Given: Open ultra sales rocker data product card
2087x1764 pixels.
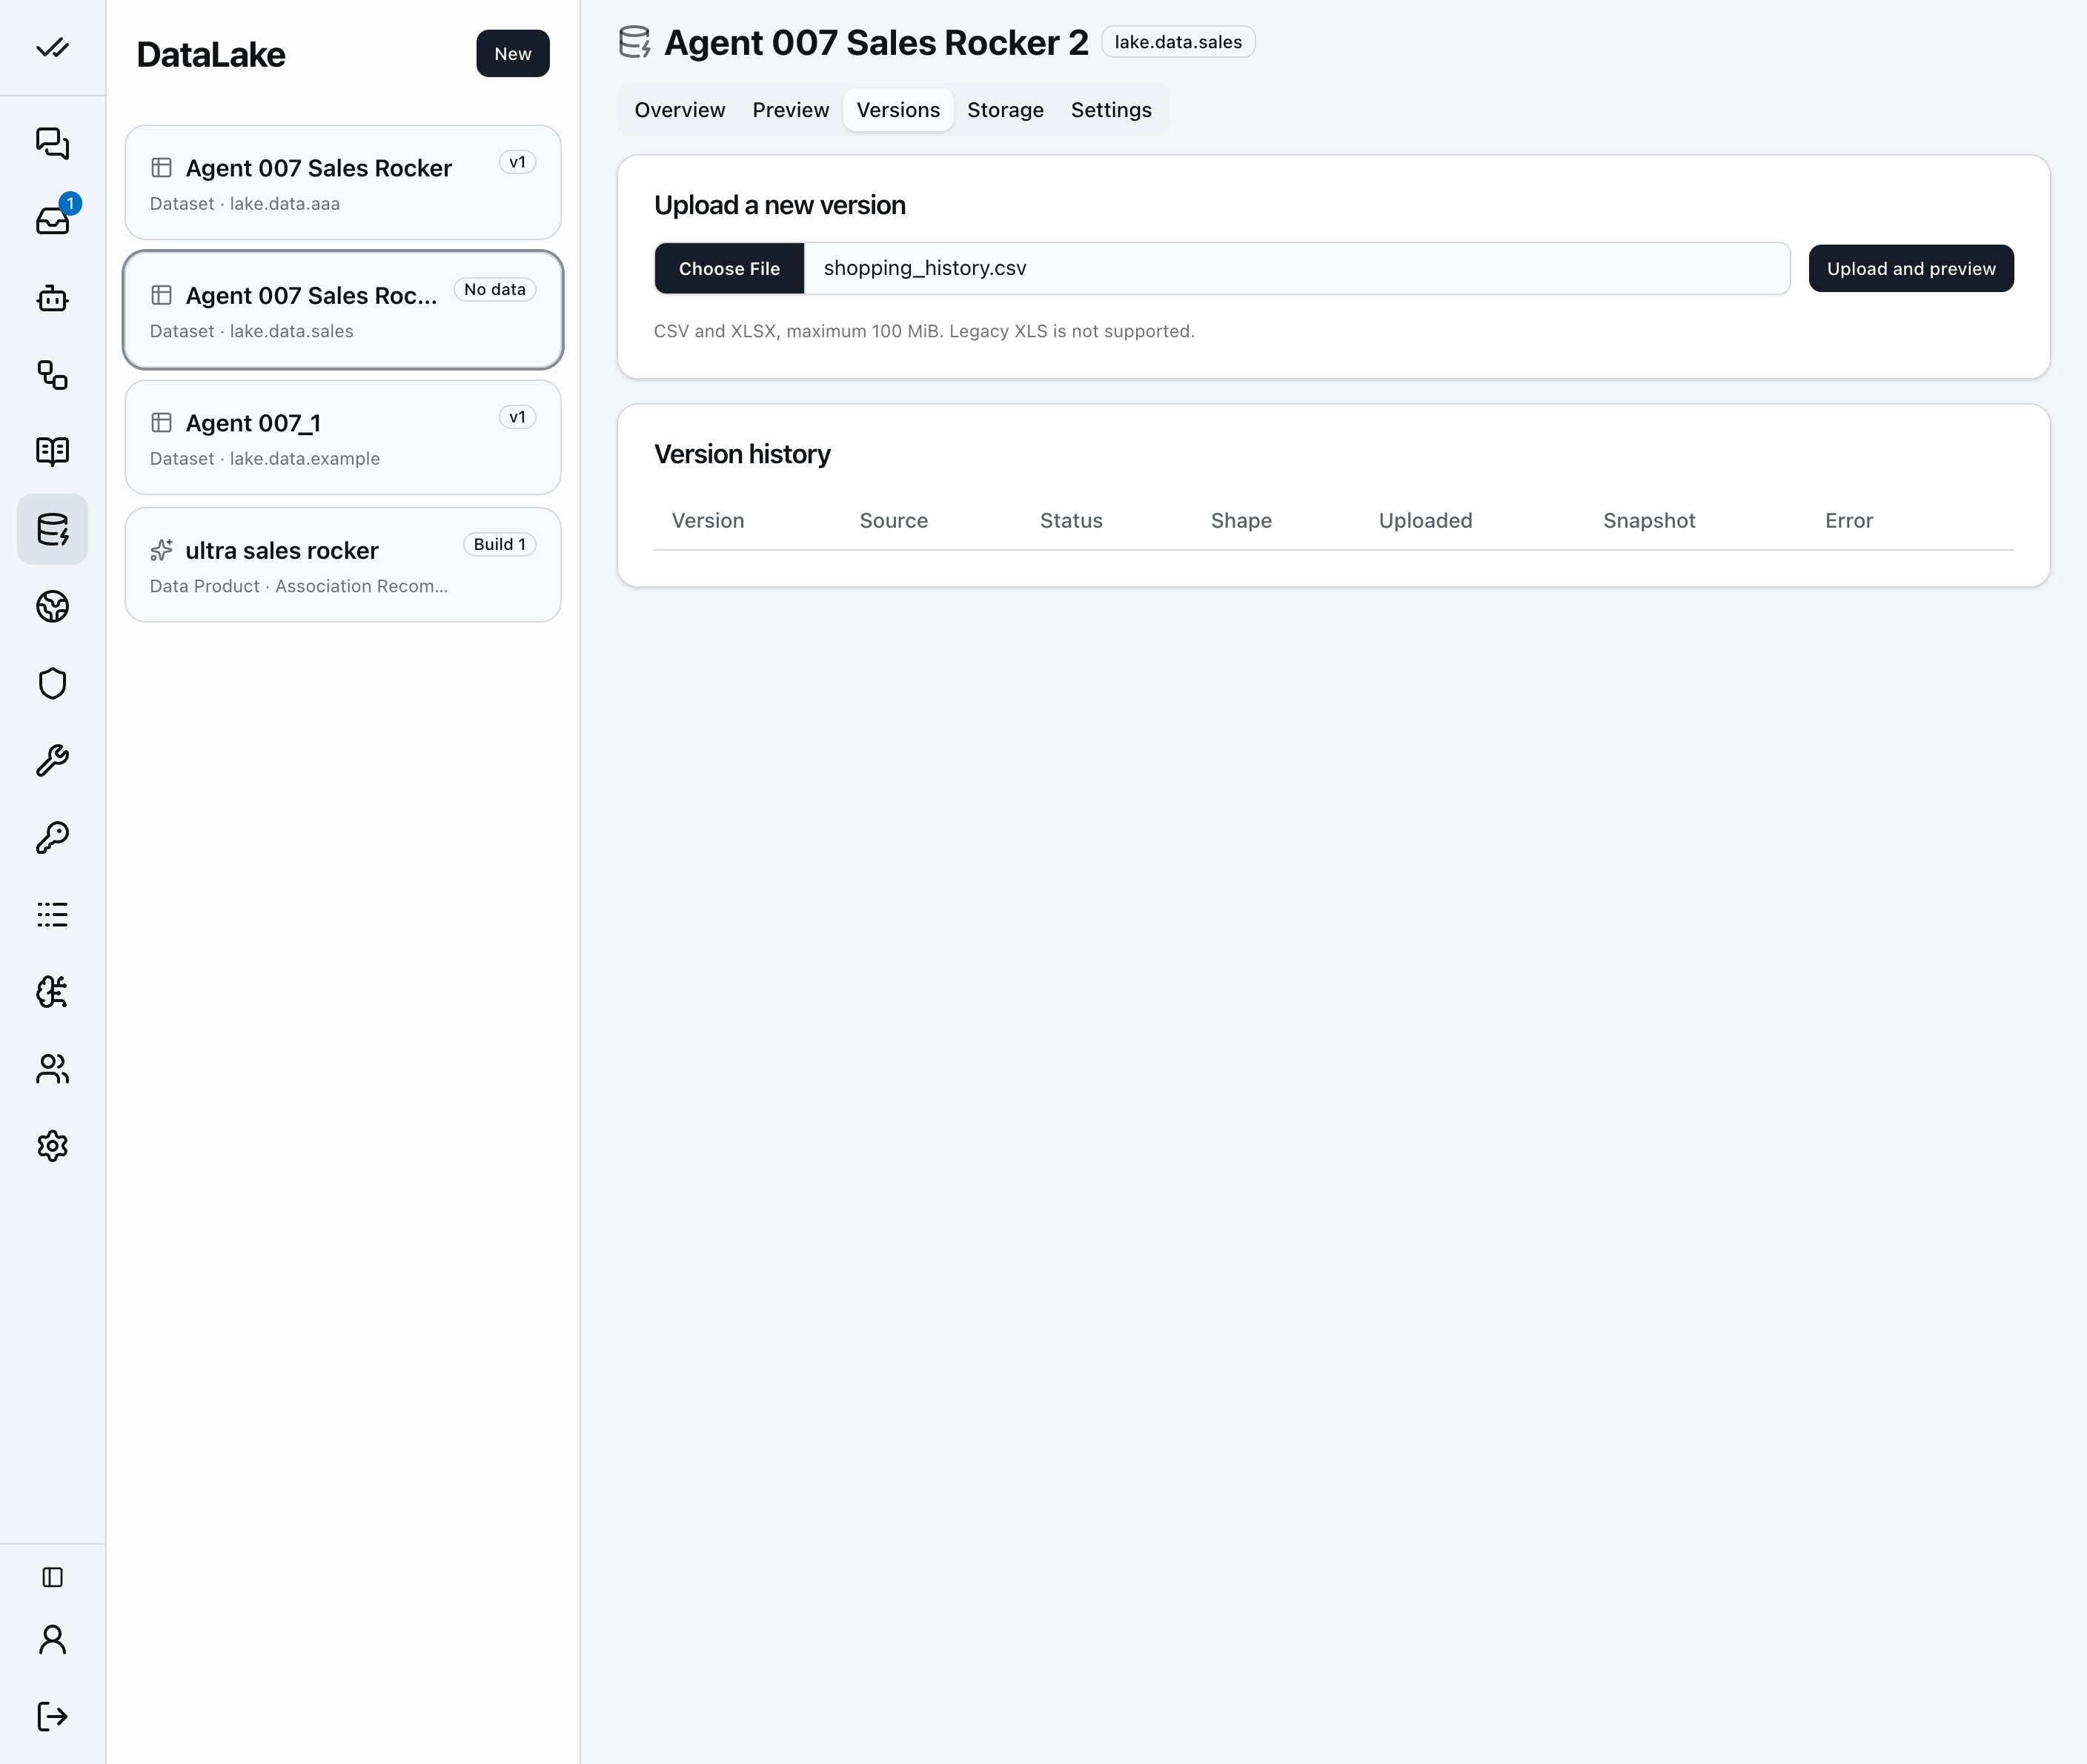Looking at the screenshot, I should [x=343, y=565].
